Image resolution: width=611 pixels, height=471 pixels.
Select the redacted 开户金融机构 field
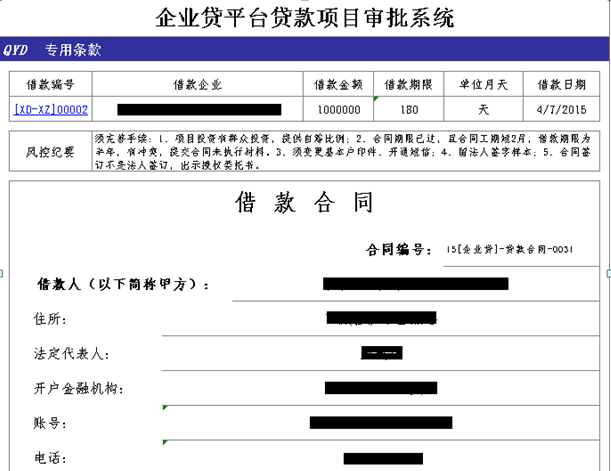381,387
